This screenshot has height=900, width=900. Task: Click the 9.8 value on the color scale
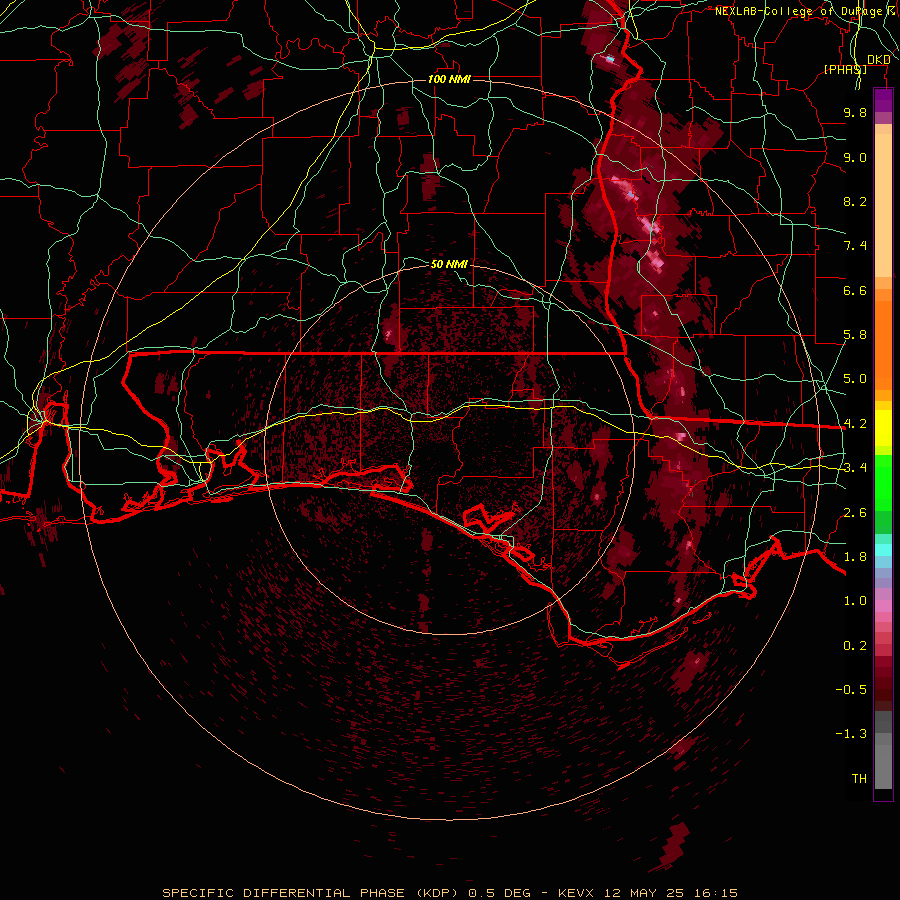pyautogui.click(x=855, y=112)
